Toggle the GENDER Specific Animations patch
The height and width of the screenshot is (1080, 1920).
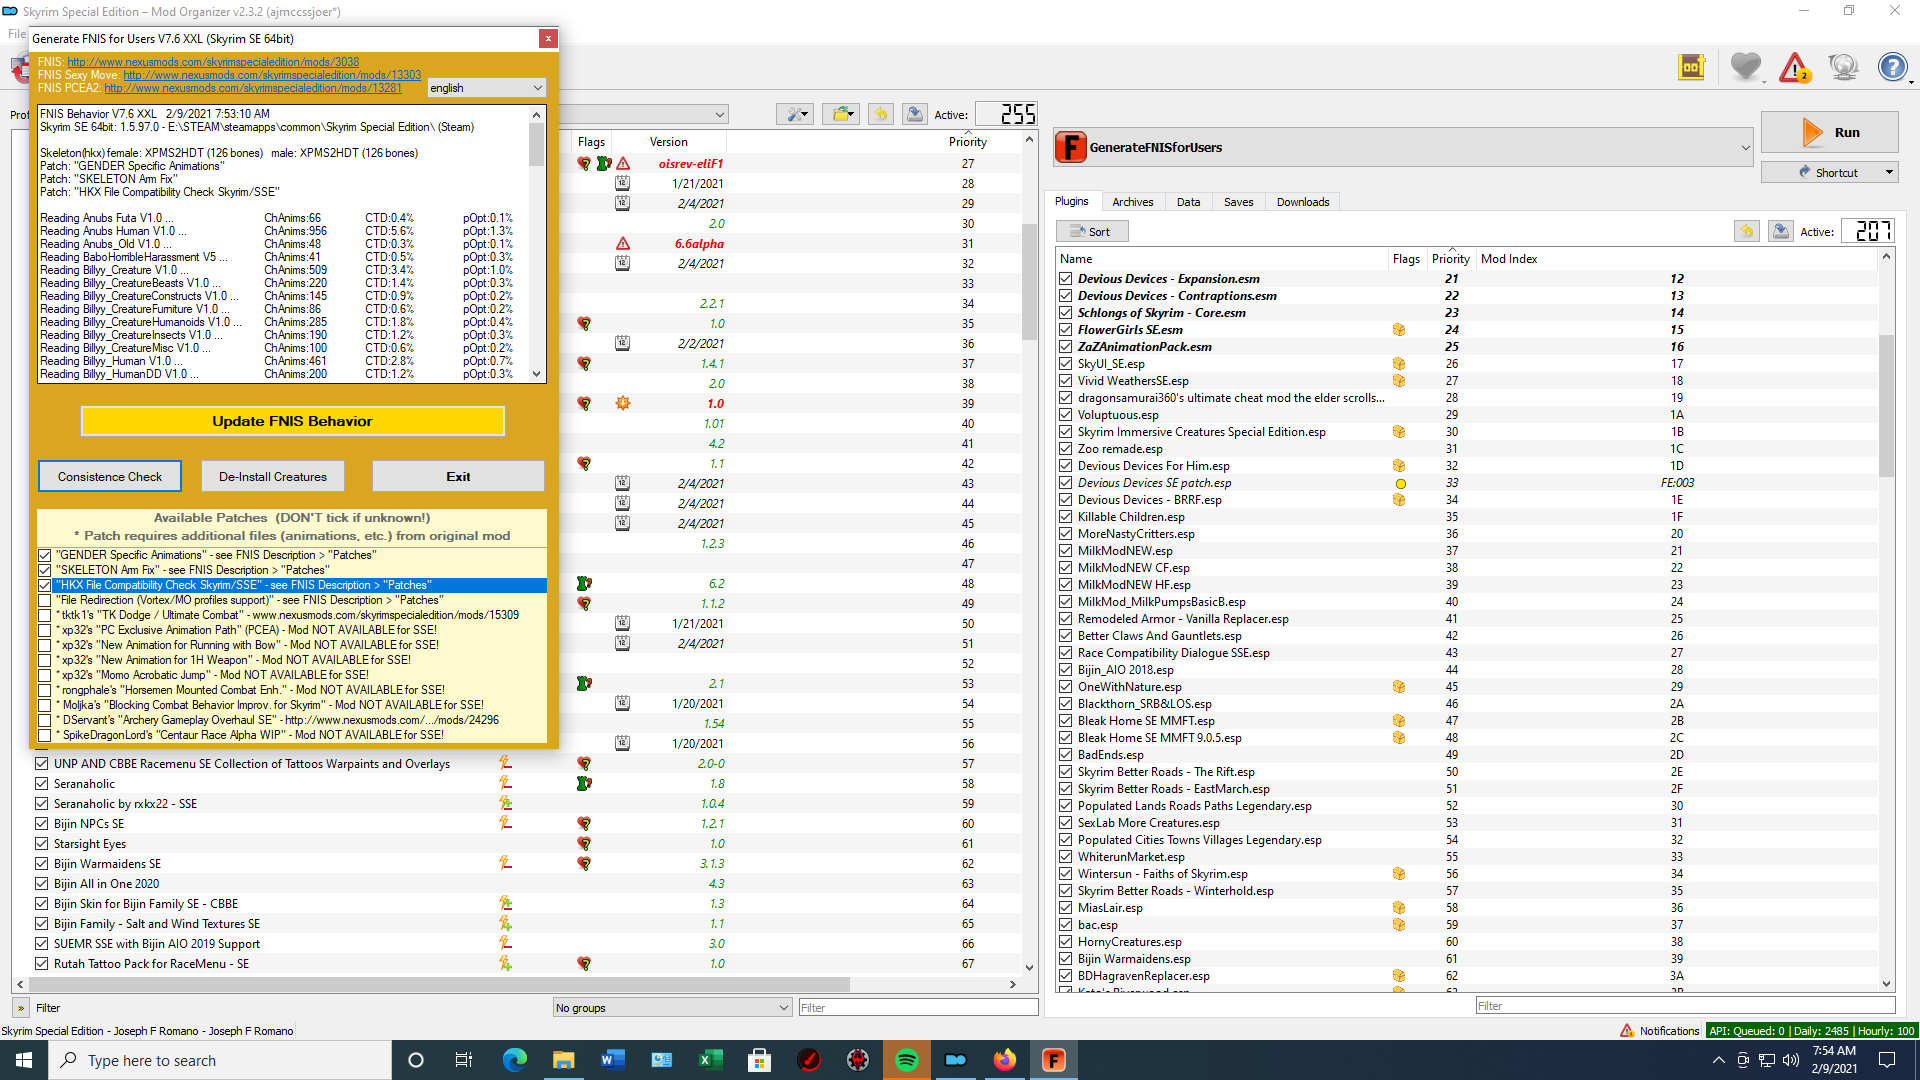tap(45, 555)
